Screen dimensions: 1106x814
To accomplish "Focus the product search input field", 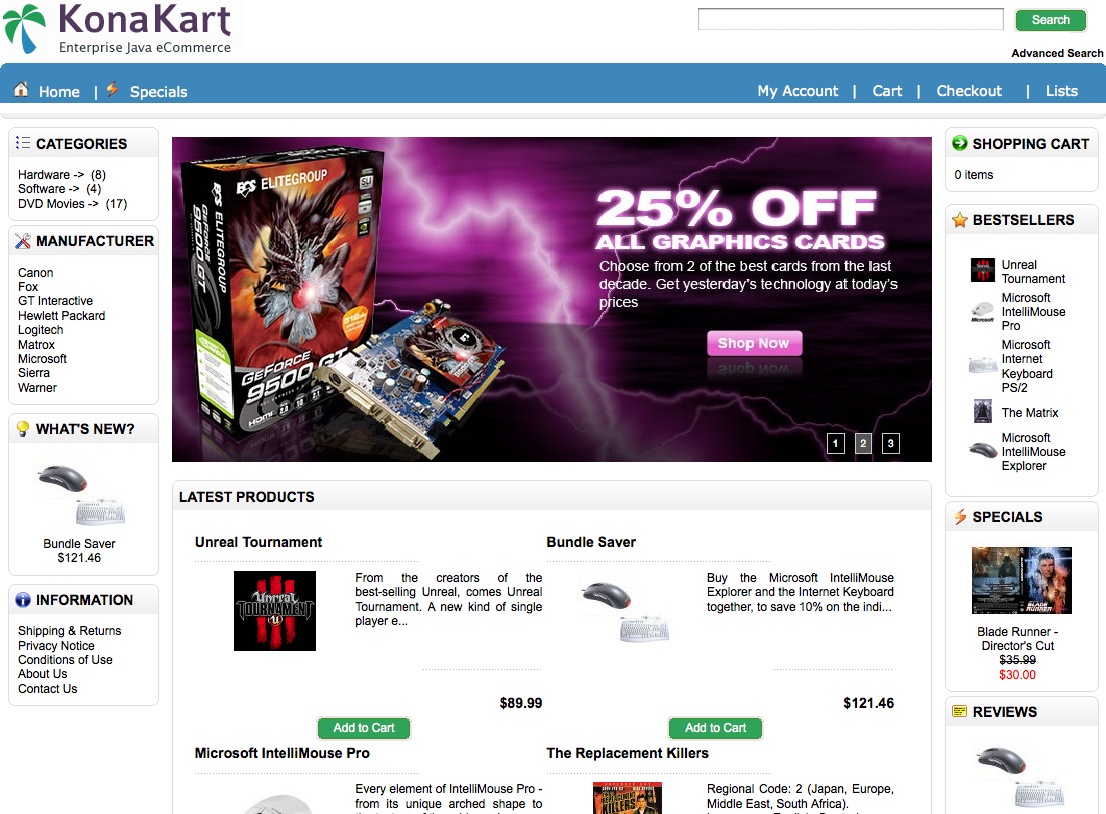I will click(x=851, y=19).
